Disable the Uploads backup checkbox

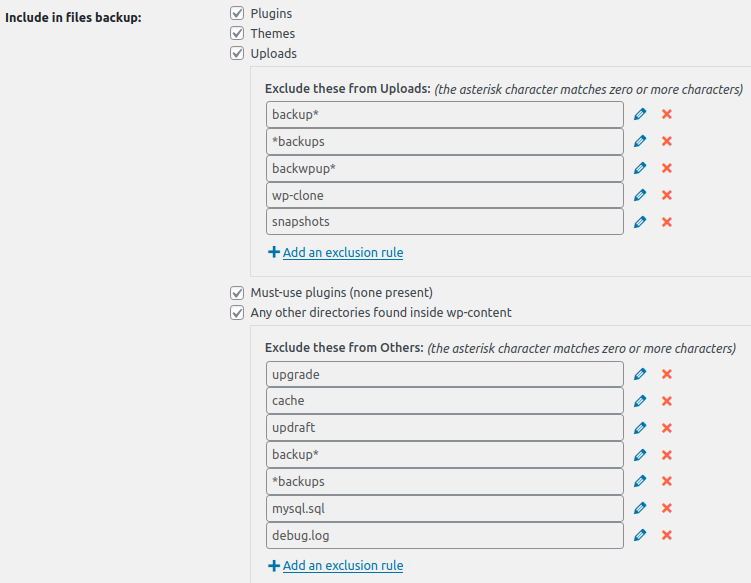point(237,53)
